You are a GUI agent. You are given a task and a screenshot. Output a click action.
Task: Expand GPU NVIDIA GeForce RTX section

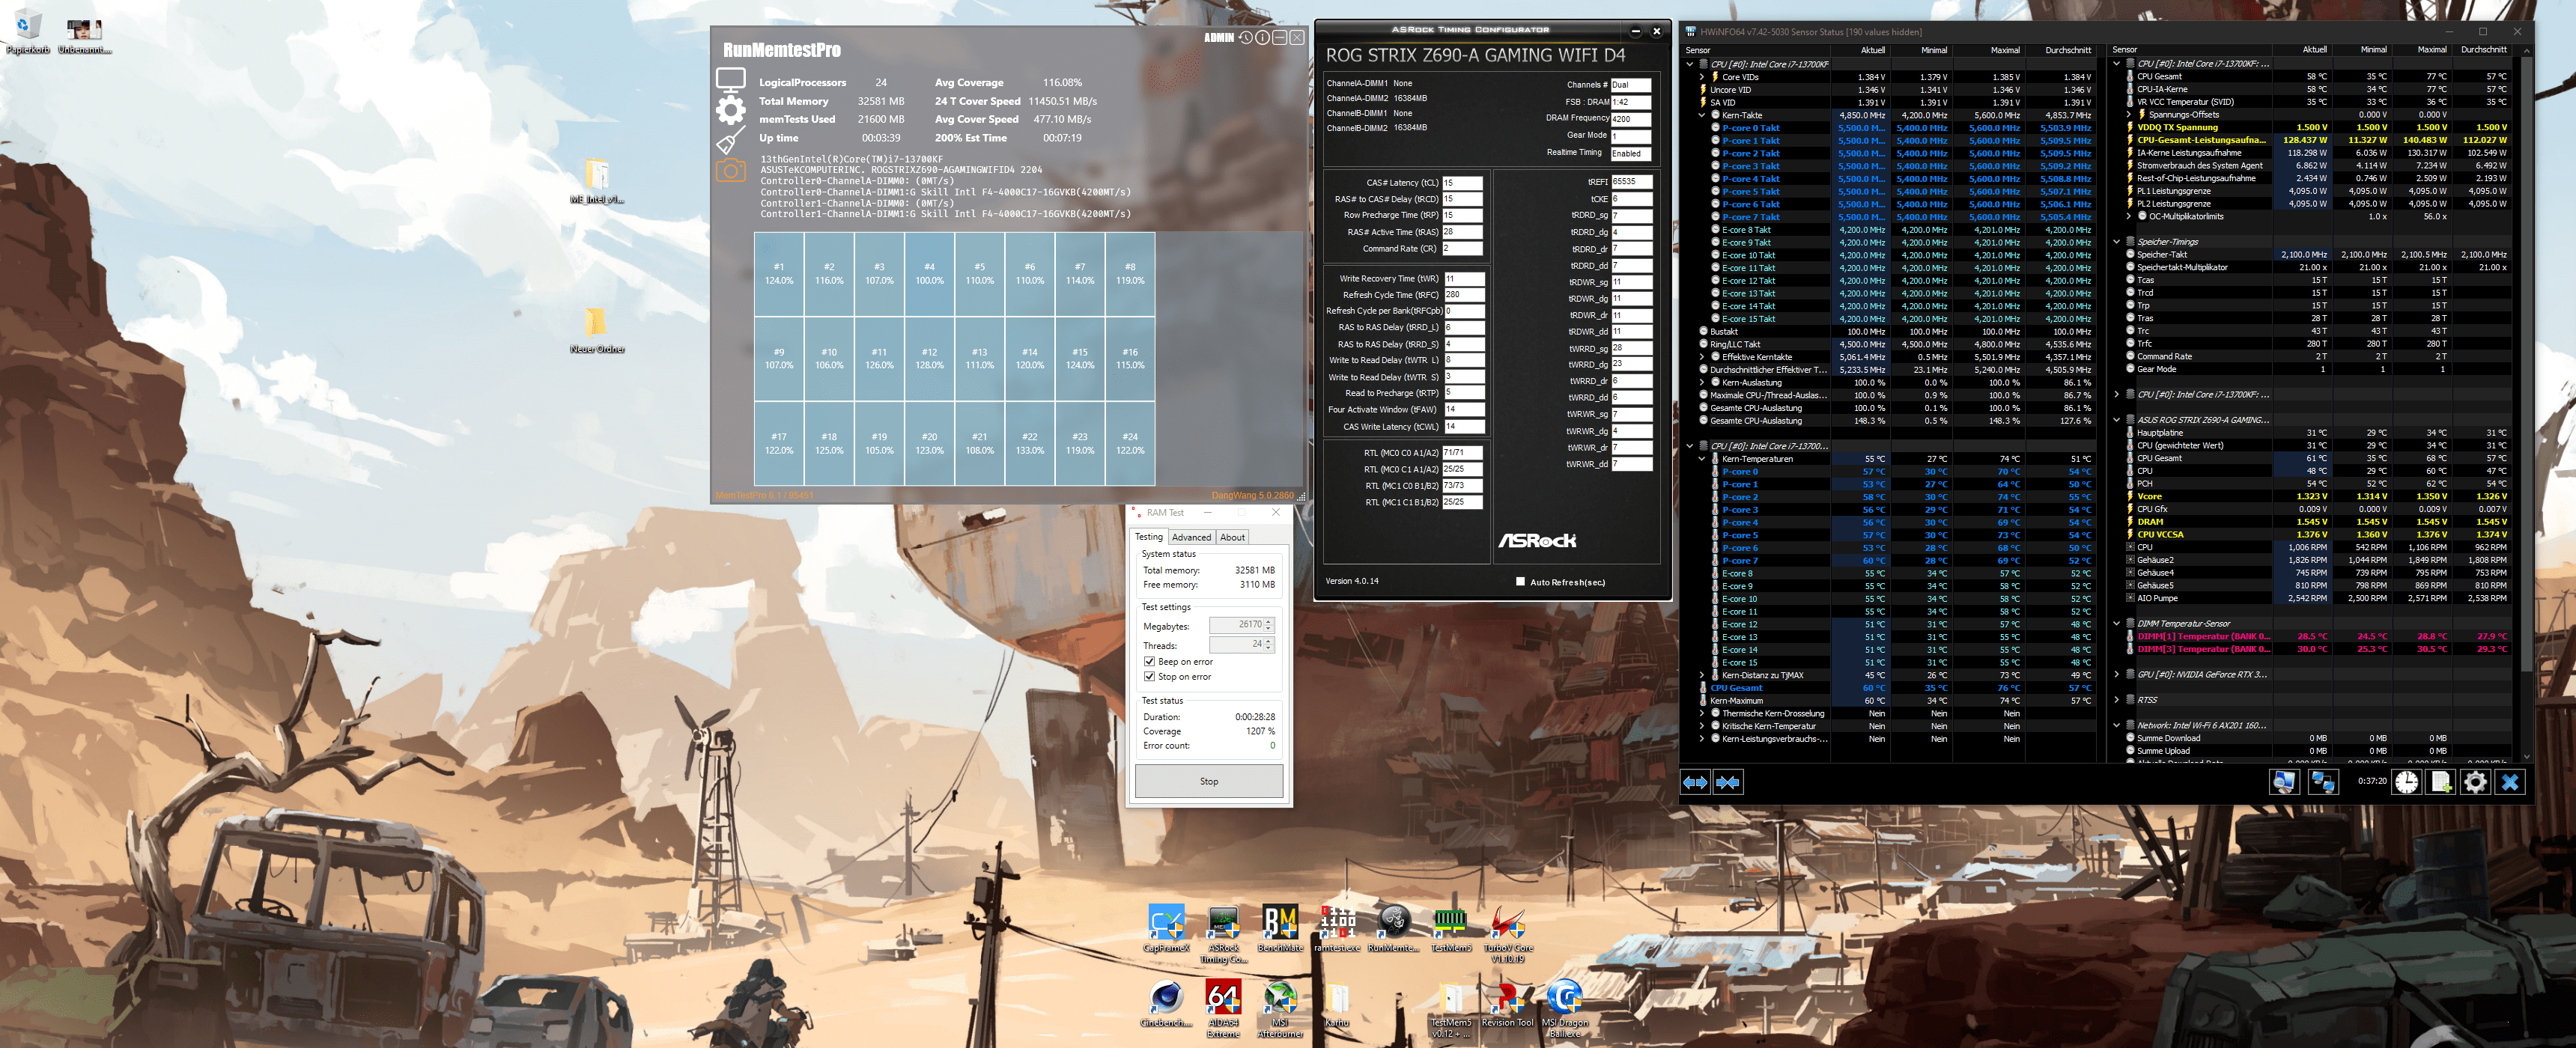pyautogui.click(x=2117, y=675)
